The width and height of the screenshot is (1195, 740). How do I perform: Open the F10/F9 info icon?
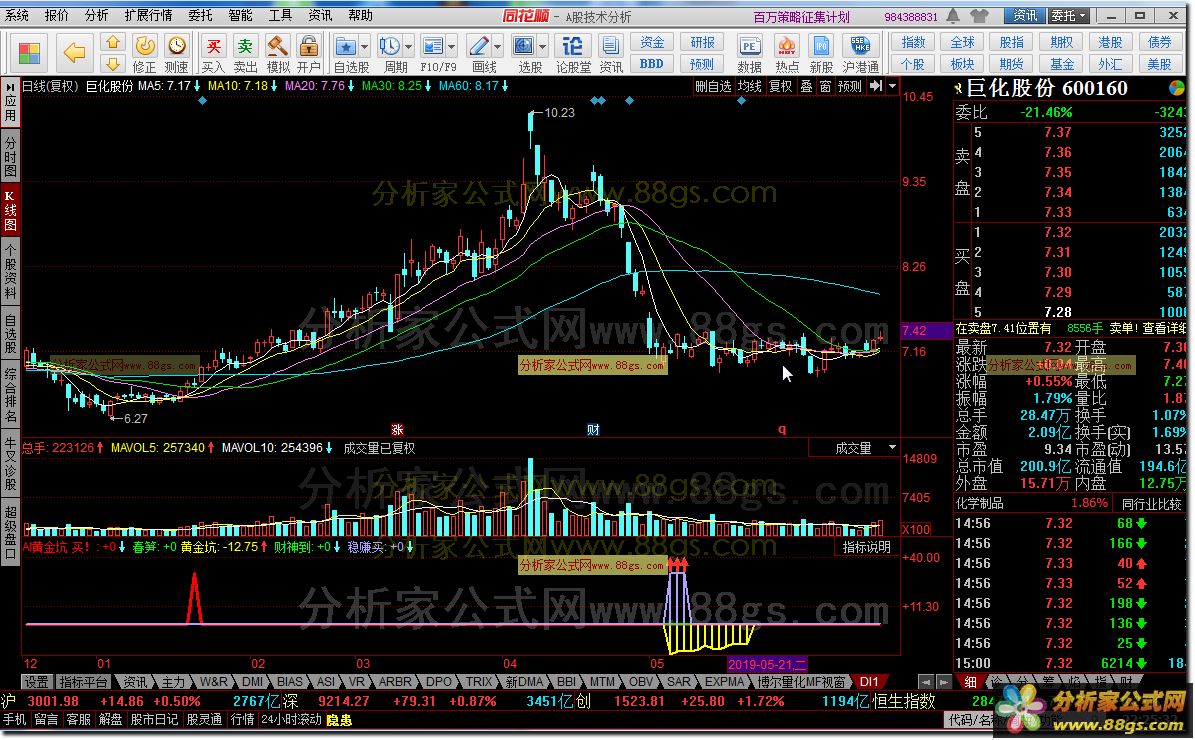point(433,46)
